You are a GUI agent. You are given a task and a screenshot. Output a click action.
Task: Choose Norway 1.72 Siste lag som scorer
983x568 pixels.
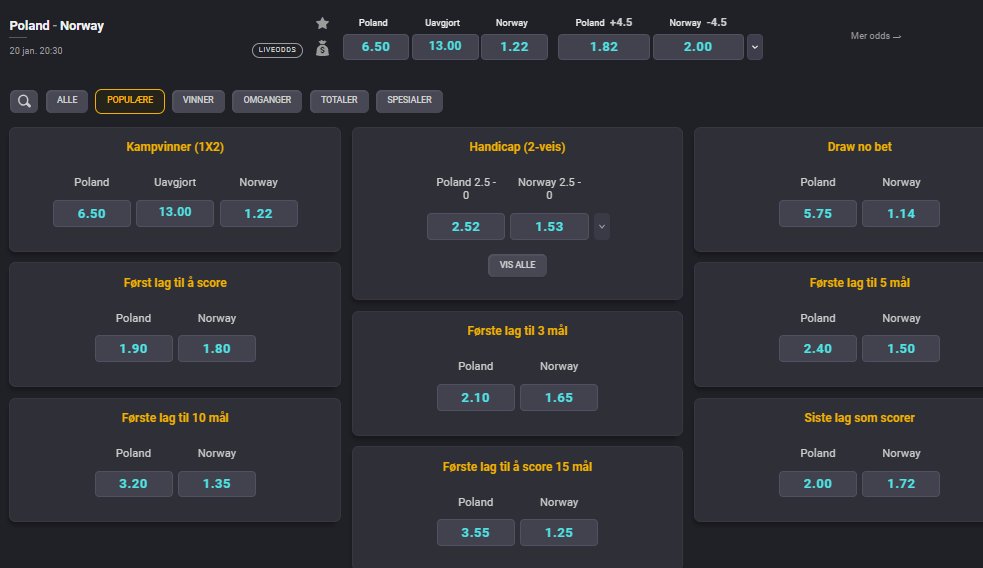click(901, 483)
